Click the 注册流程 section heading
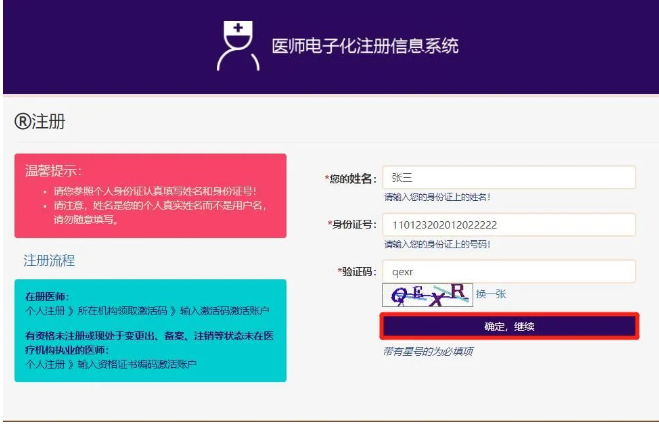The width and height of the screenshot is (659, 426). 49,261
